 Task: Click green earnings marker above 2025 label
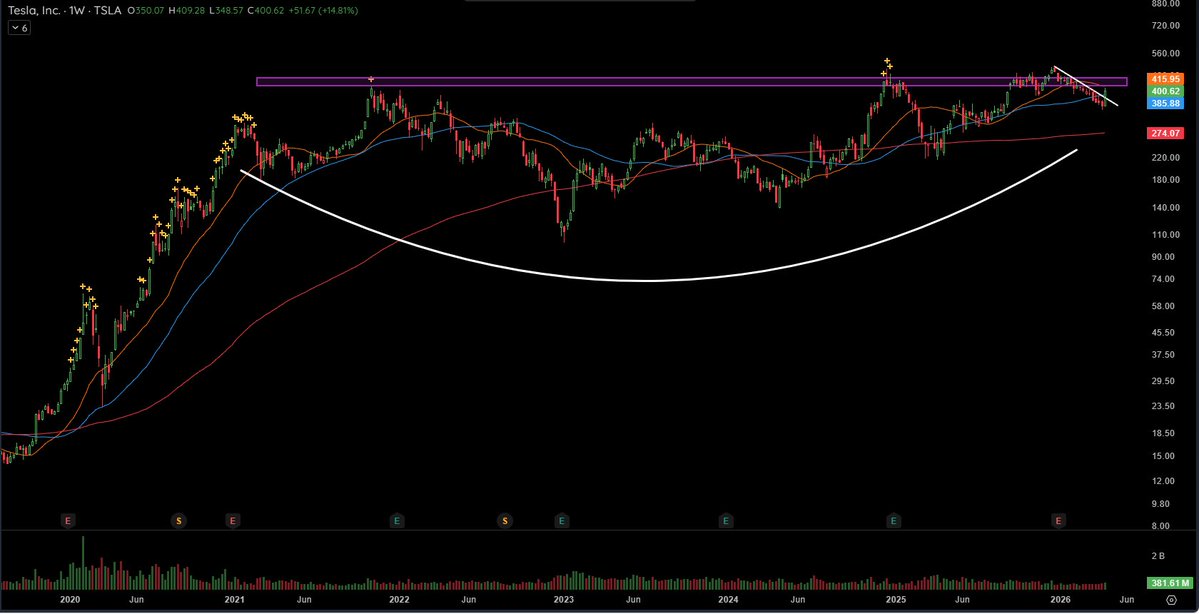click(893, 521)
